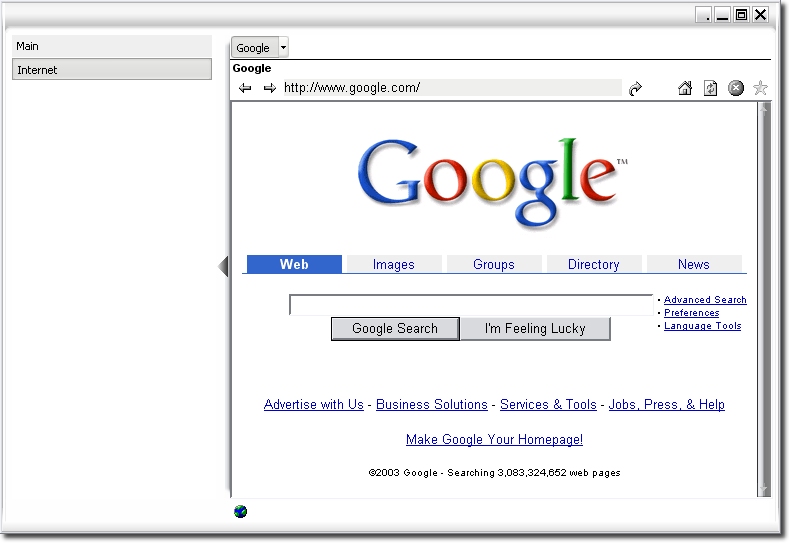Minimize the window

click(722, 15)
